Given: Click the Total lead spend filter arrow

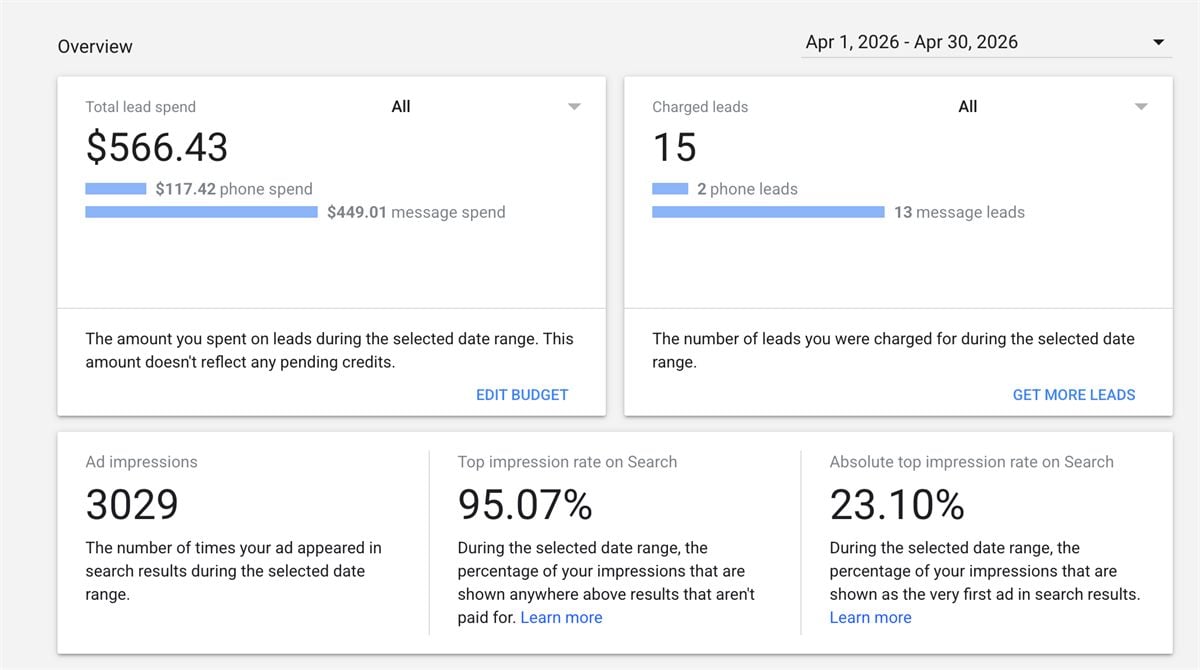Looking at the screenshot, I should (x=574, y=107).
